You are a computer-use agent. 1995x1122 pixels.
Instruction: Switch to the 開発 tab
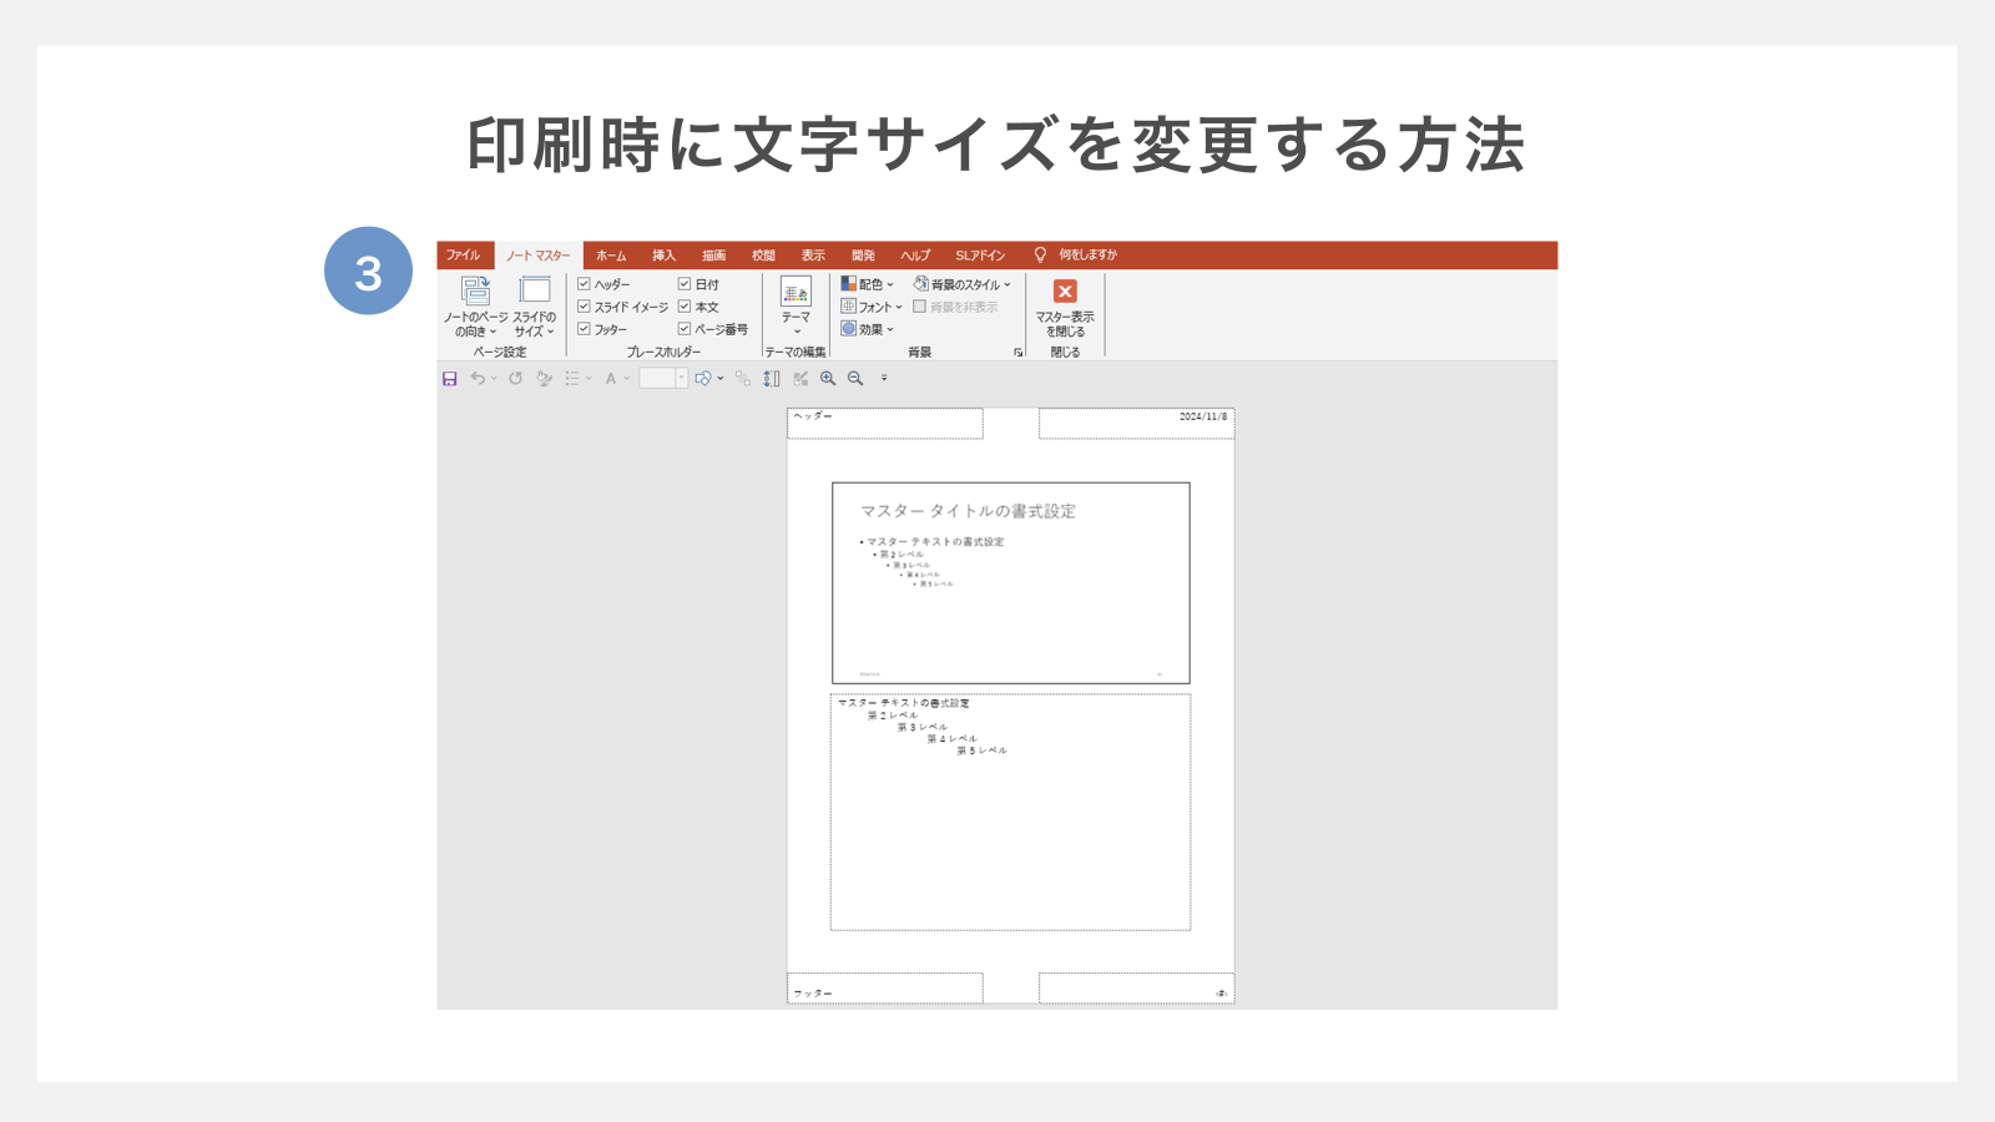point(863,255)
